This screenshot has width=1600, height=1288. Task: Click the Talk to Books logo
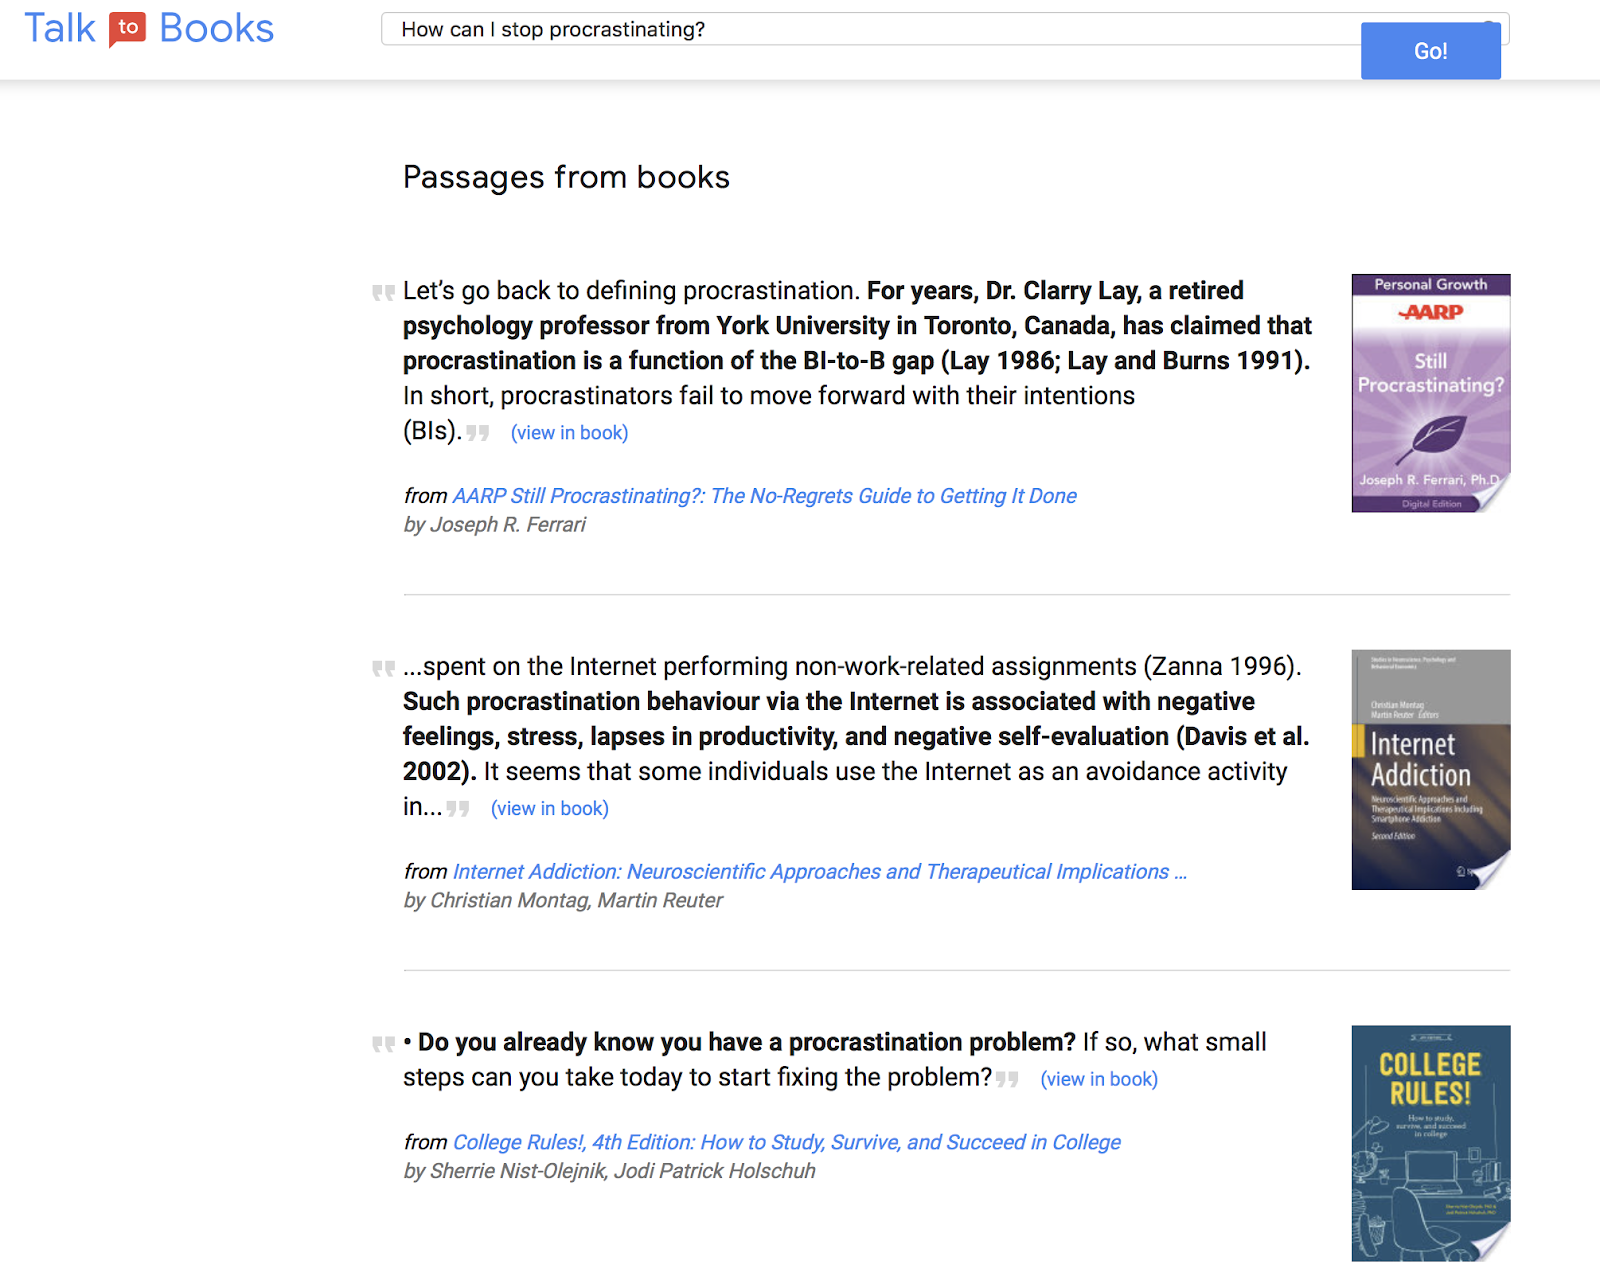click(x=149, y=29)
